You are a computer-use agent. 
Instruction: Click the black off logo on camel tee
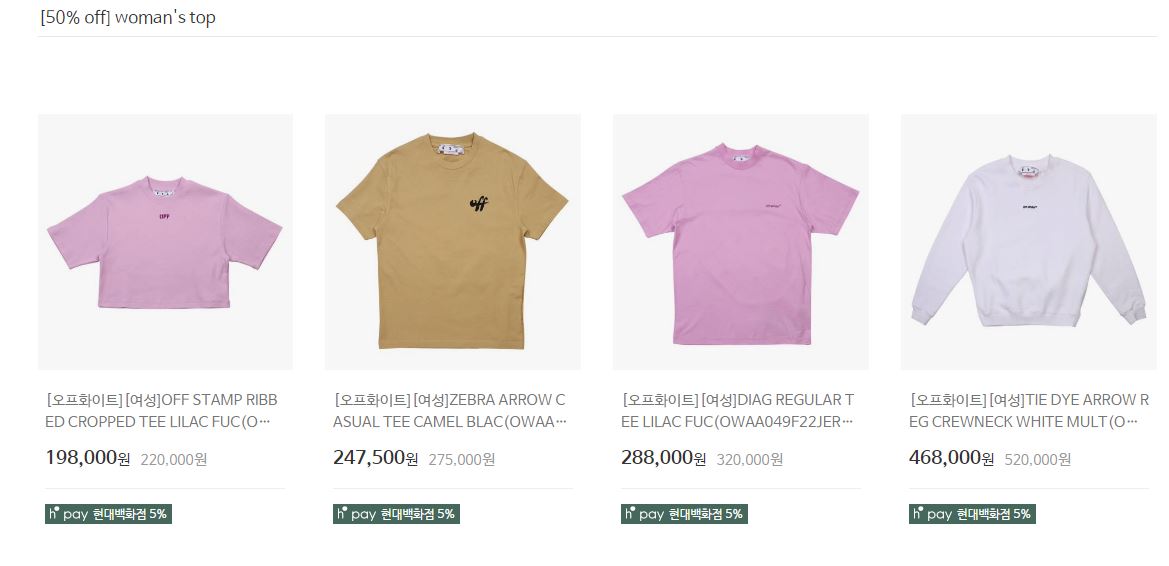pyautogui.click(x=479, y=204)
